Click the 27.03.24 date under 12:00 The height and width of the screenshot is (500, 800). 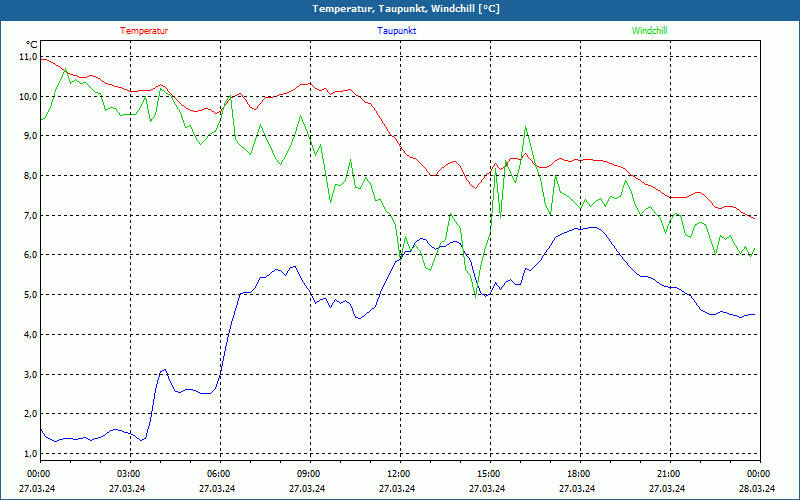[x=397, y=488]
